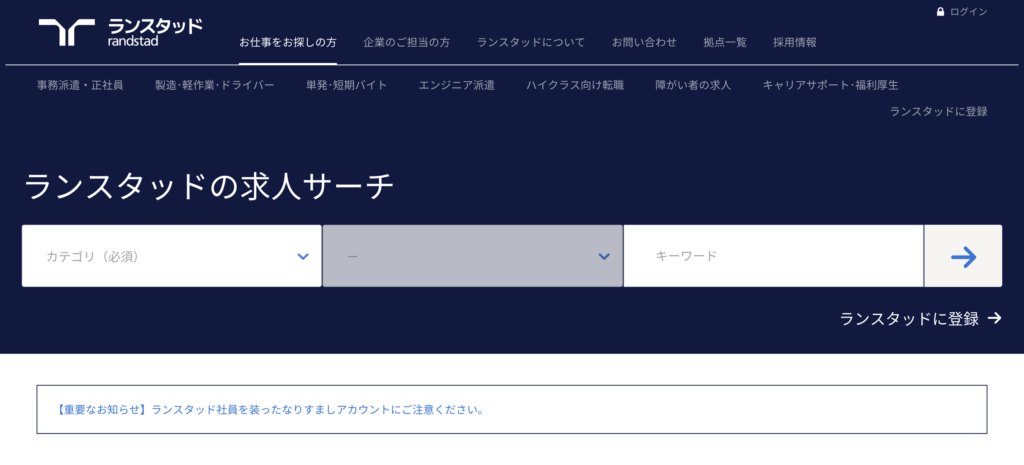Submit search with the blue arrow button

[x=963, y=256]
